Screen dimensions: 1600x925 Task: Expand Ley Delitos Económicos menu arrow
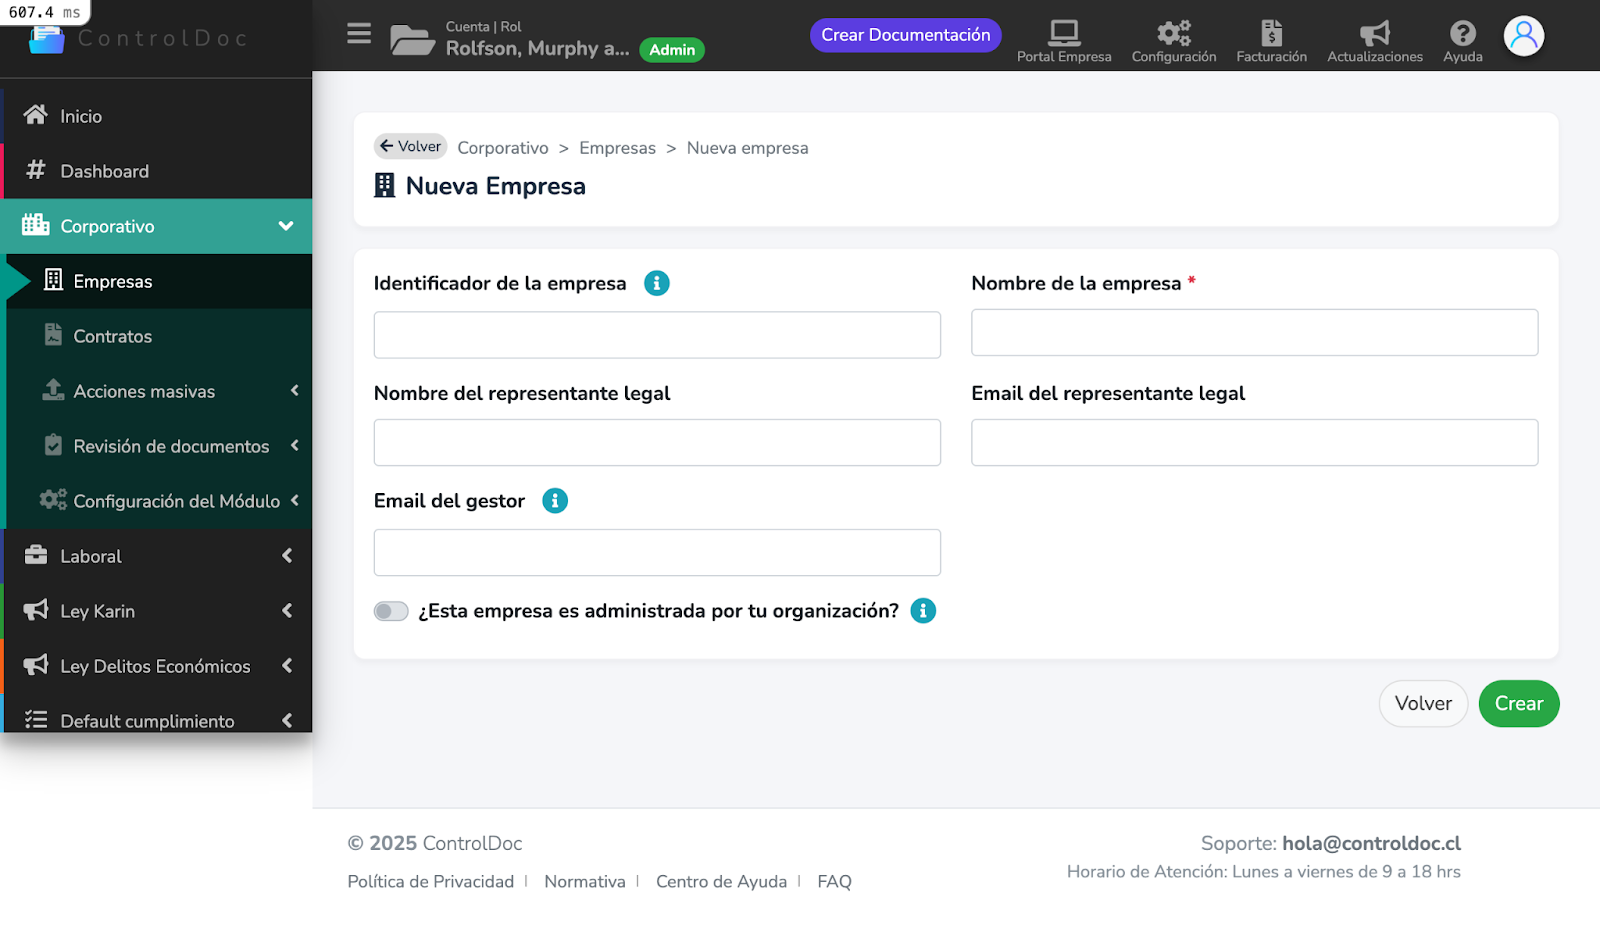287,666
